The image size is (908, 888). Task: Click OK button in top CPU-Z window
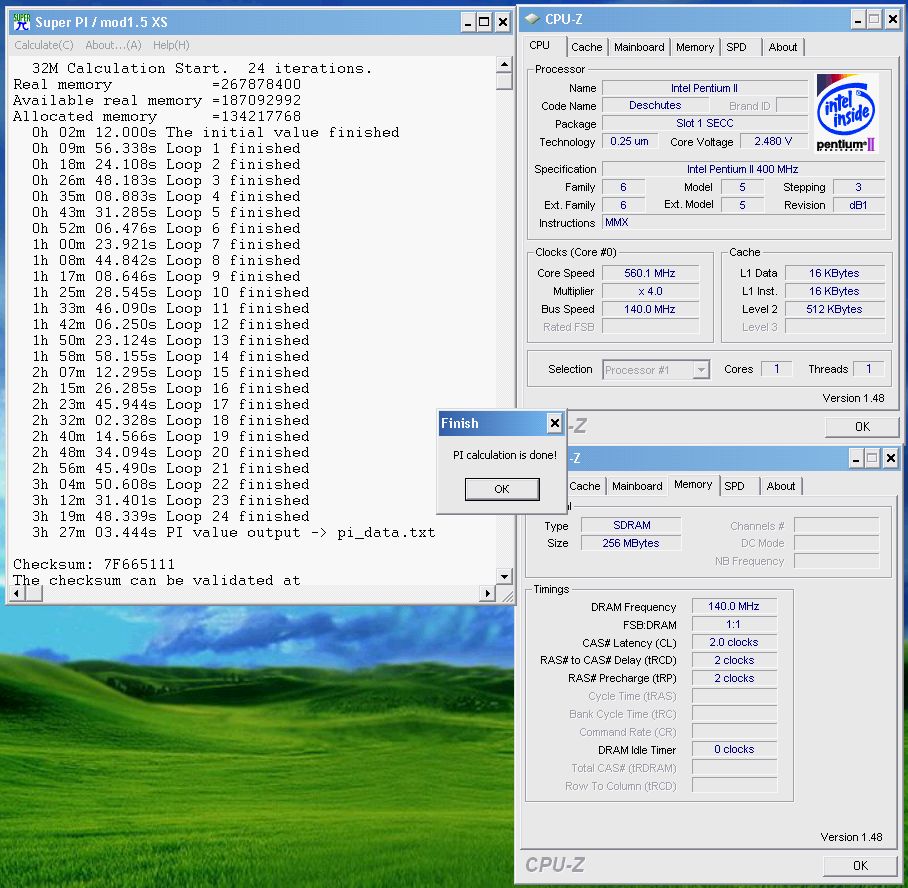[x=862, y=427]
